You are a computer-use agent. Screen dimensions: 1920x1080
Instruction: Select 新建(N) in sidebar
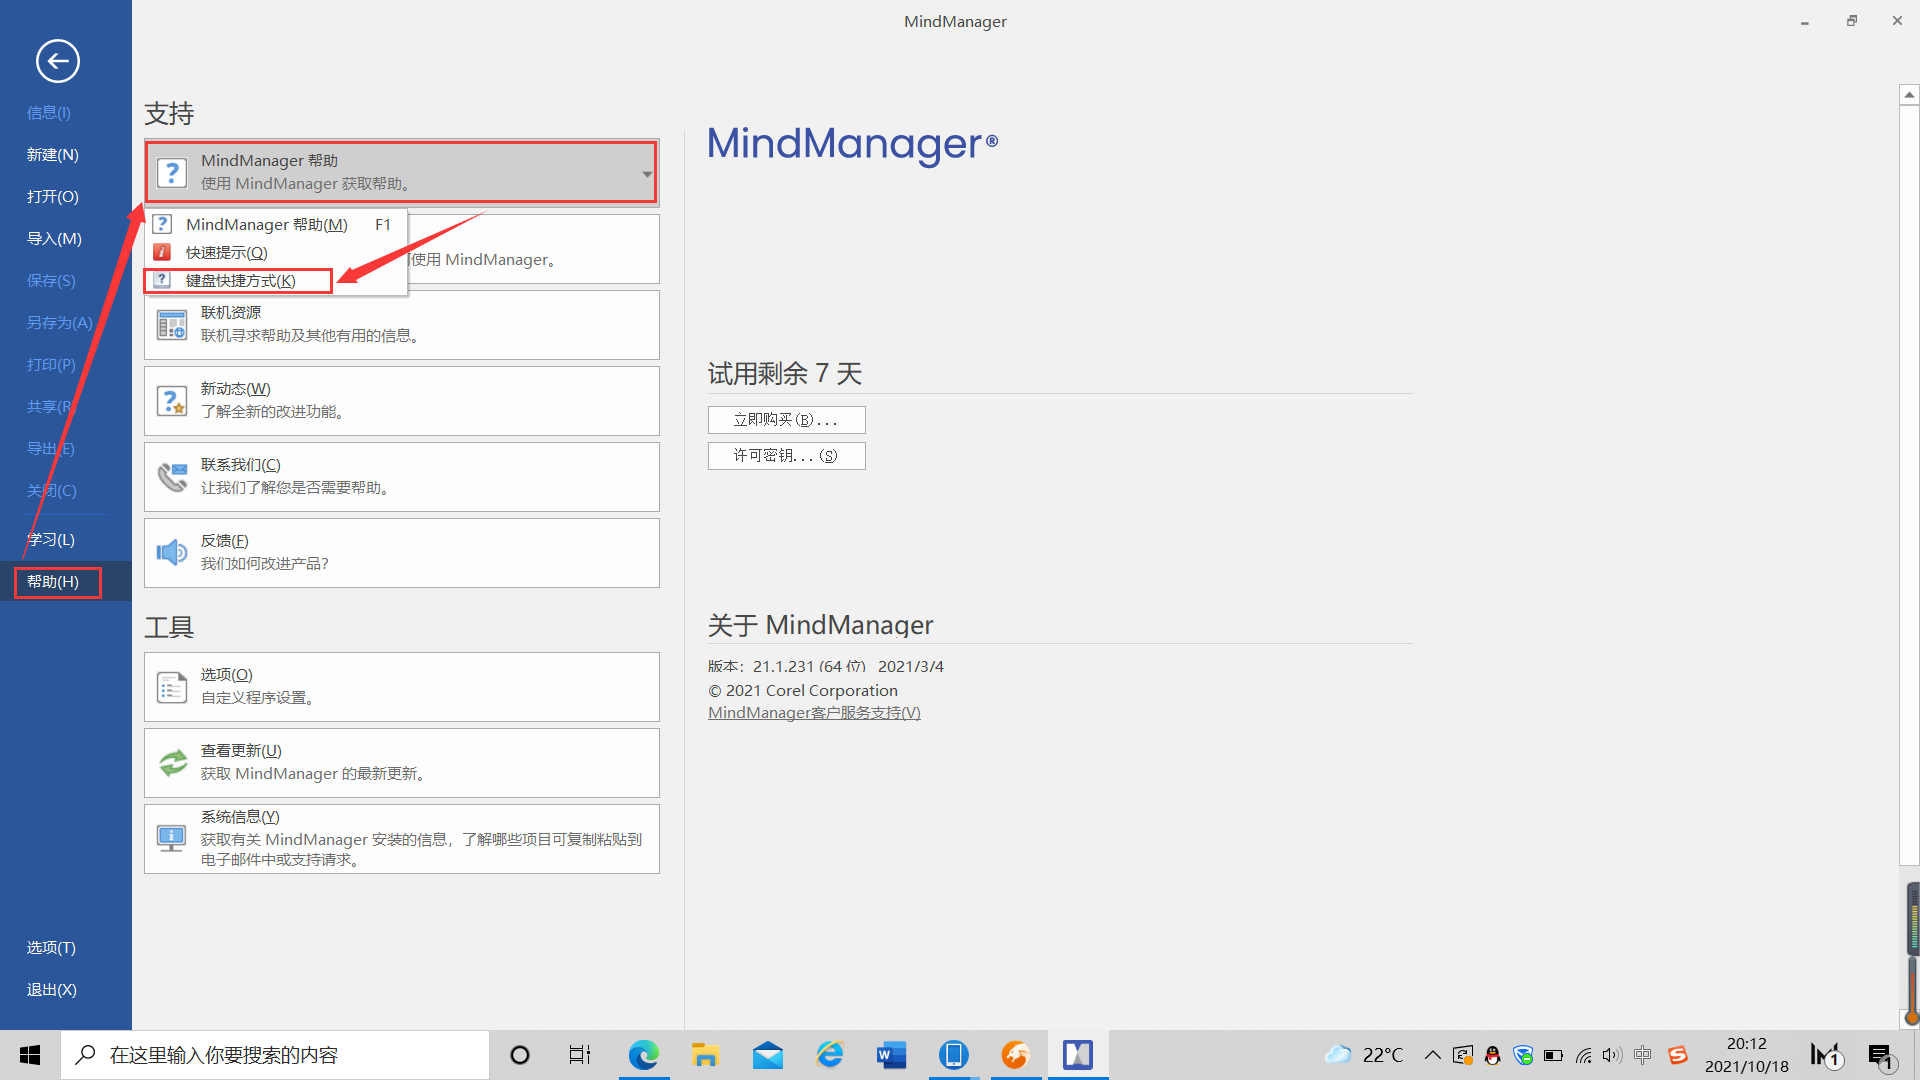click(52, 155)
